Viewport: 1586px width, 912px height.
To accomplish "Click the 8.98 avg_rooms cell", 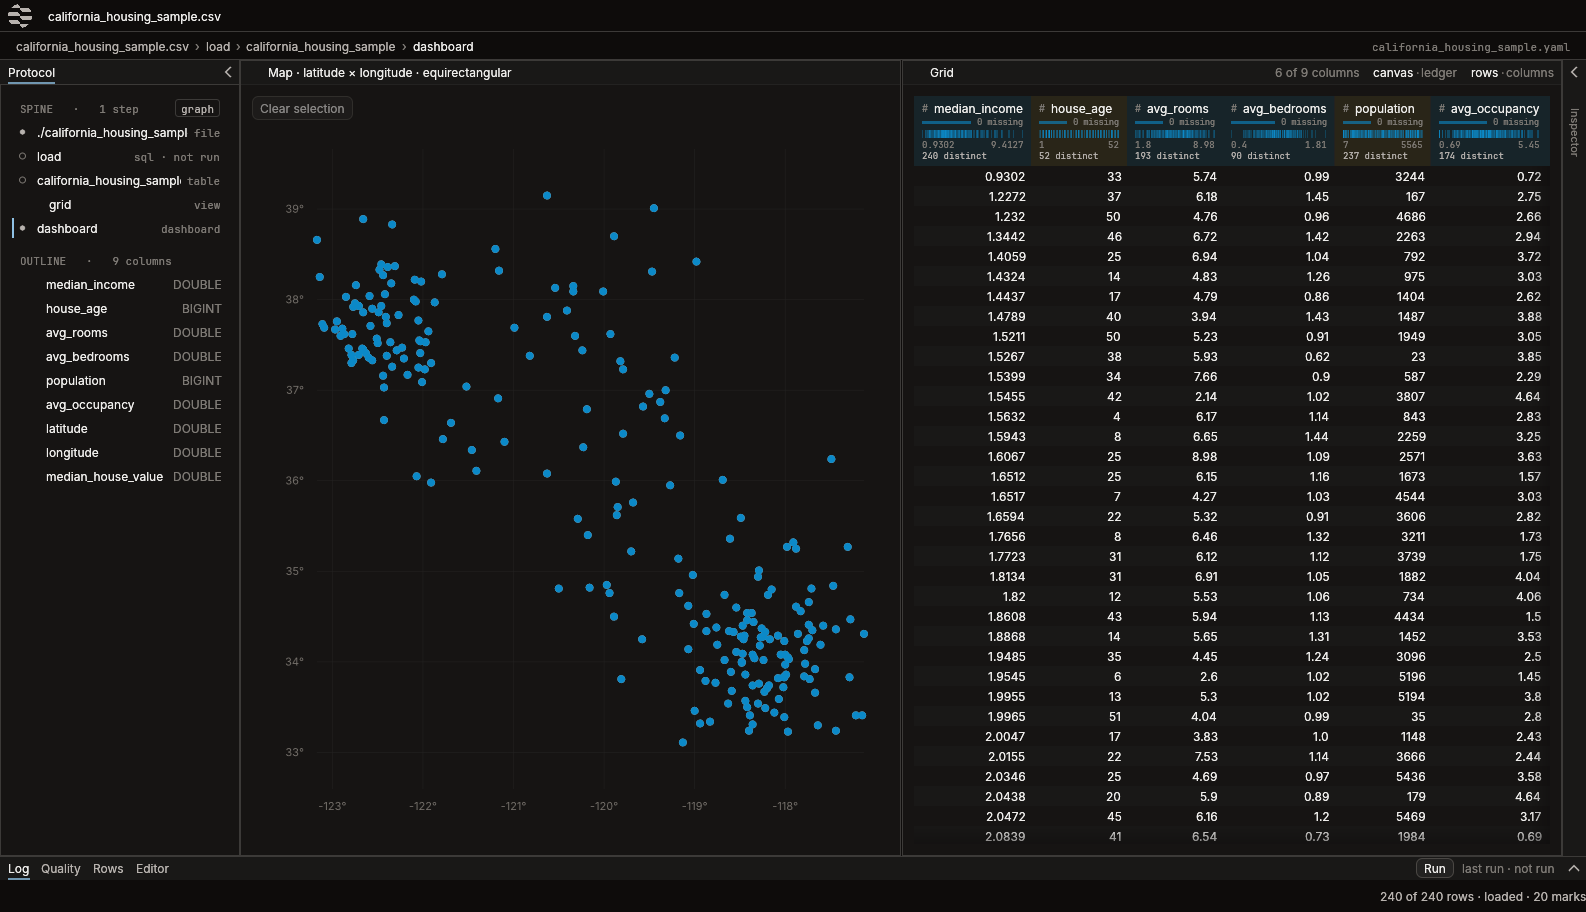I will 1205,457.
